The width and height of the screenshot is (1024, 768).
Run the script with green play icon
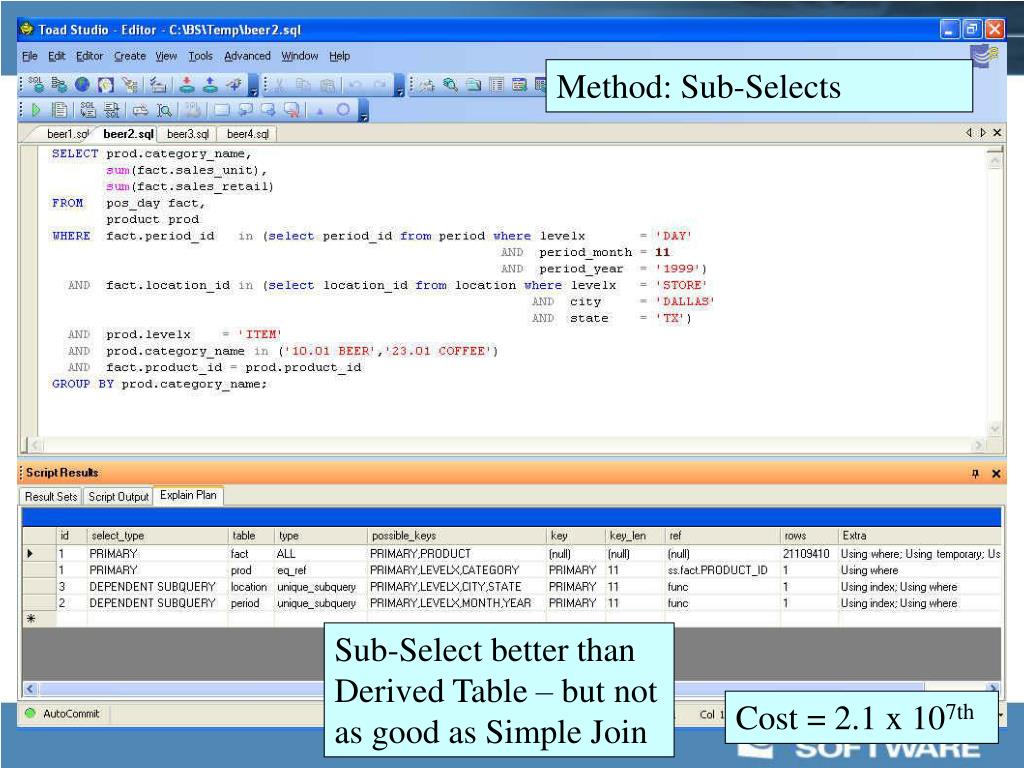(36, 110)
